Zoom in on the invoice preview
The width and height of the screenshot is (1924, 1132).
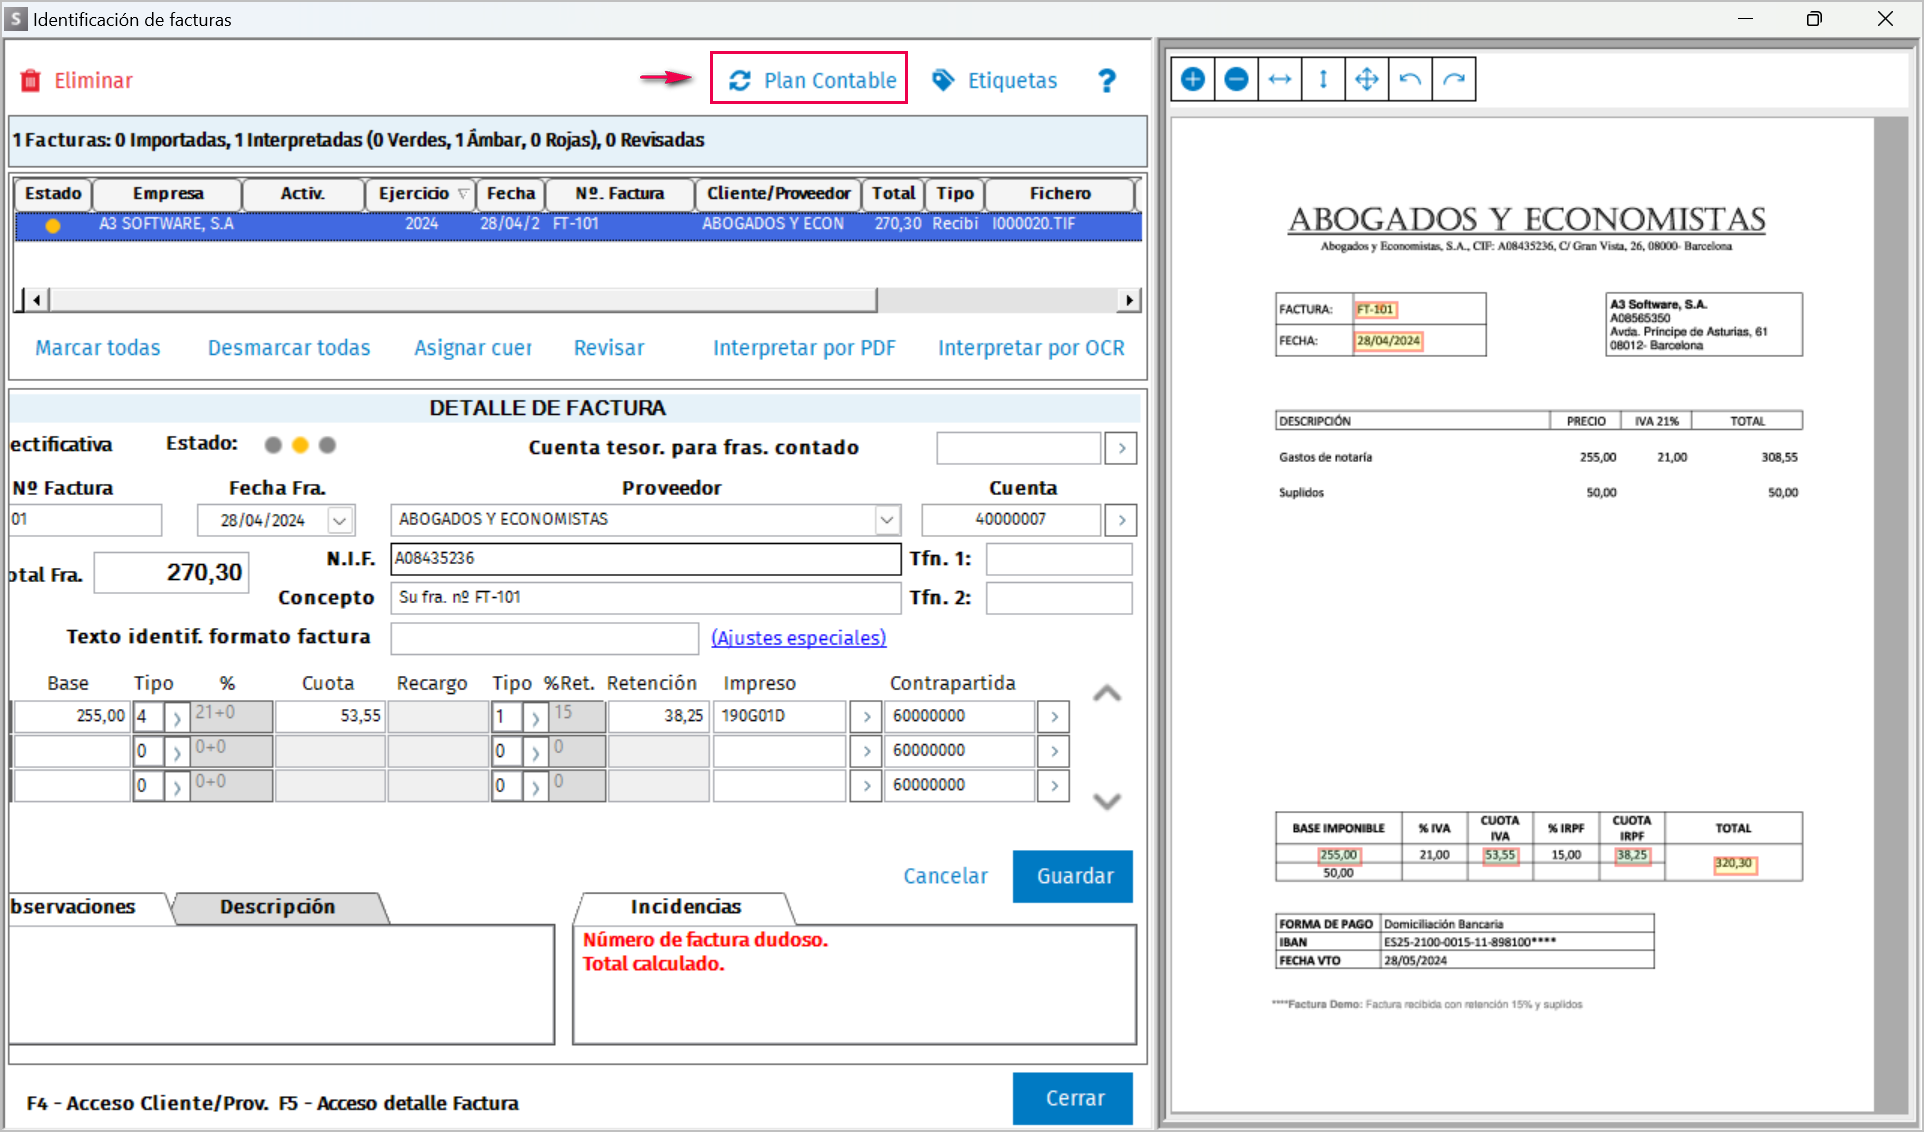point(1193,79)
